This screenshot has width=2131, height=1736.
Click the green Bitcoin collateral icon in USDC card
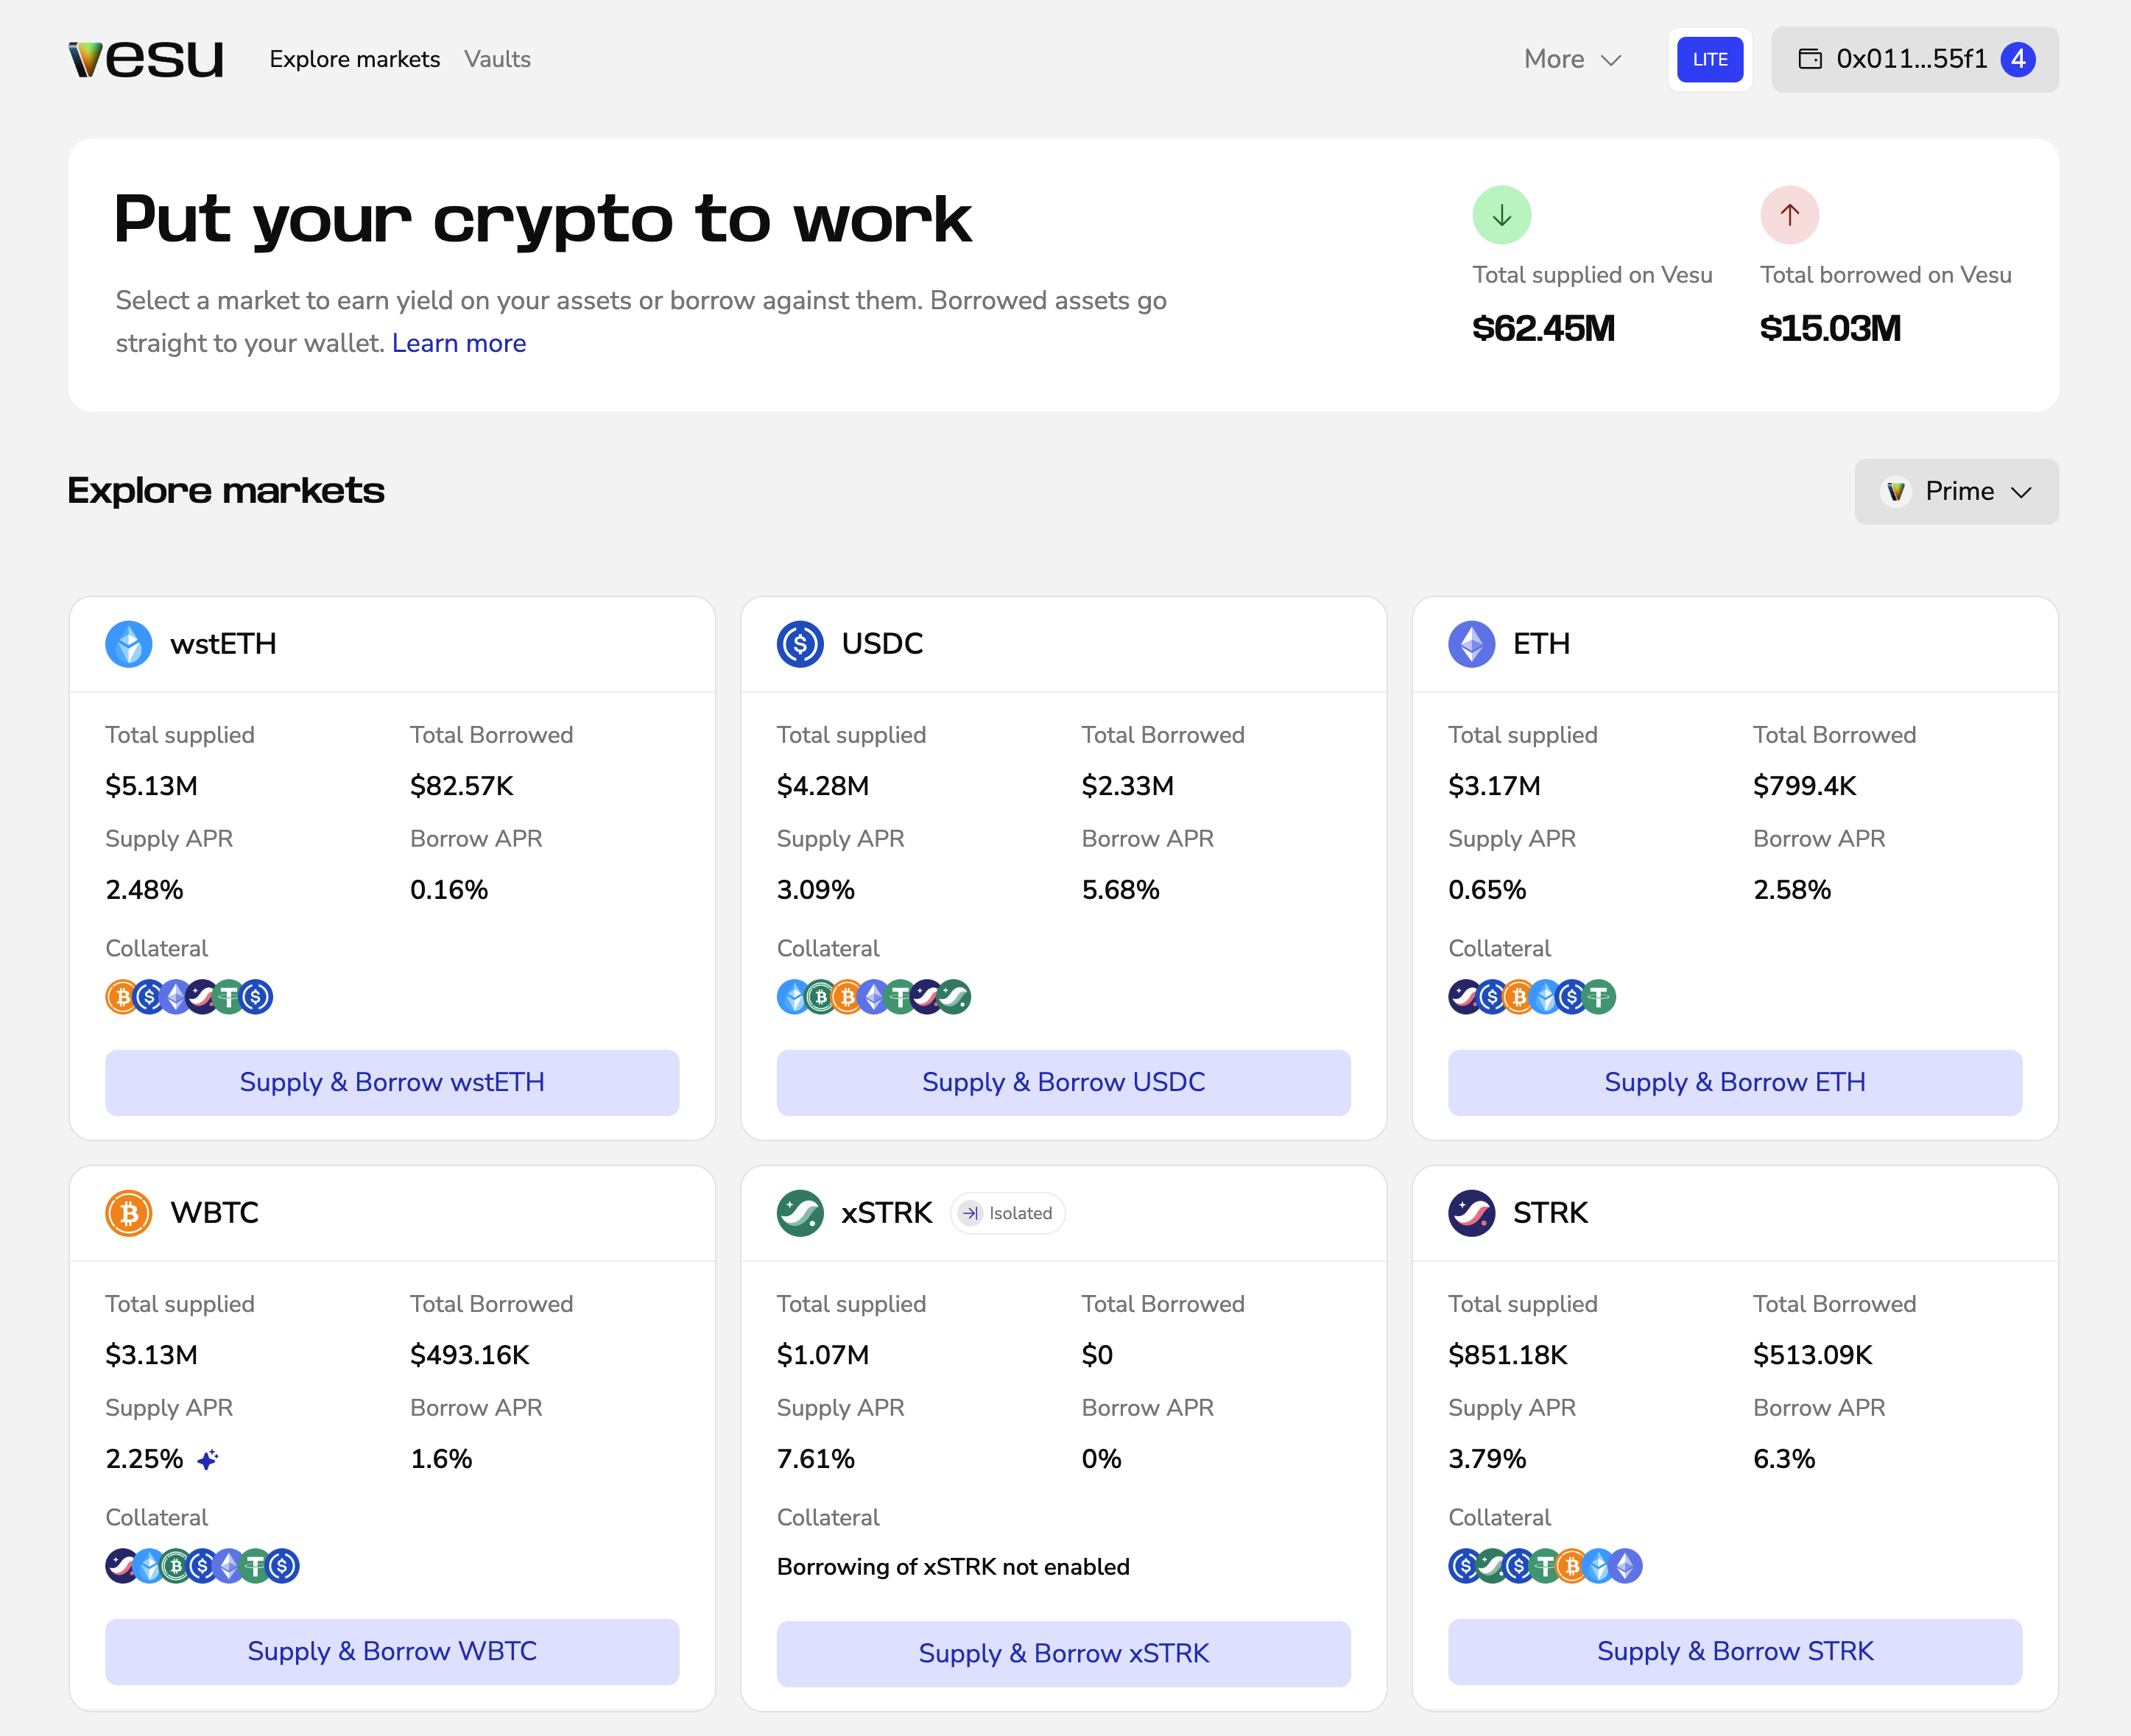click(x=820, y=997)
